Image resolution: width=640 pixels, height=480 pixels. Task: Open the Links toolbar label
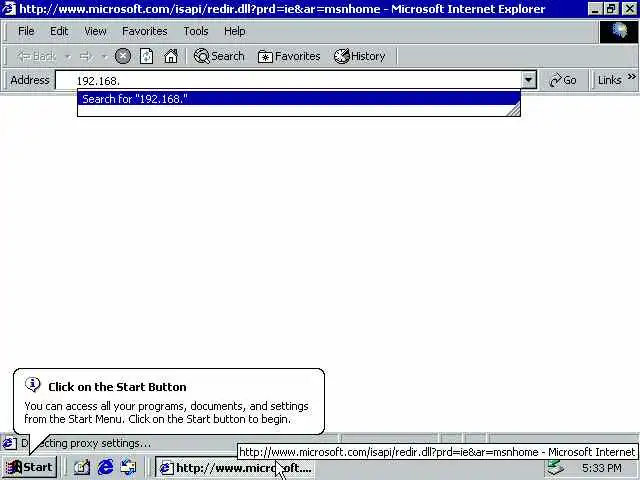(x=610, y=80)
